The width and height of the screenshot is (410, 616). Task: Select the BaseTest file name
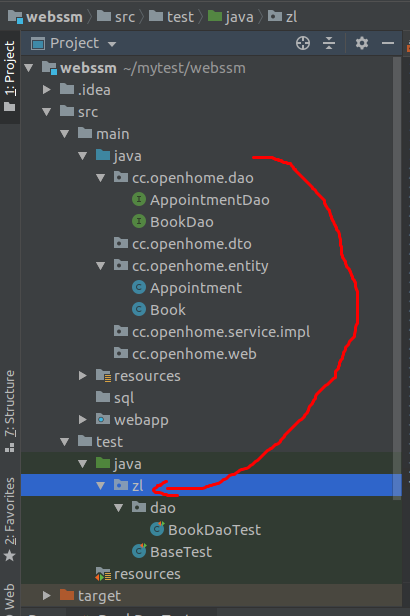pos(181,552)
